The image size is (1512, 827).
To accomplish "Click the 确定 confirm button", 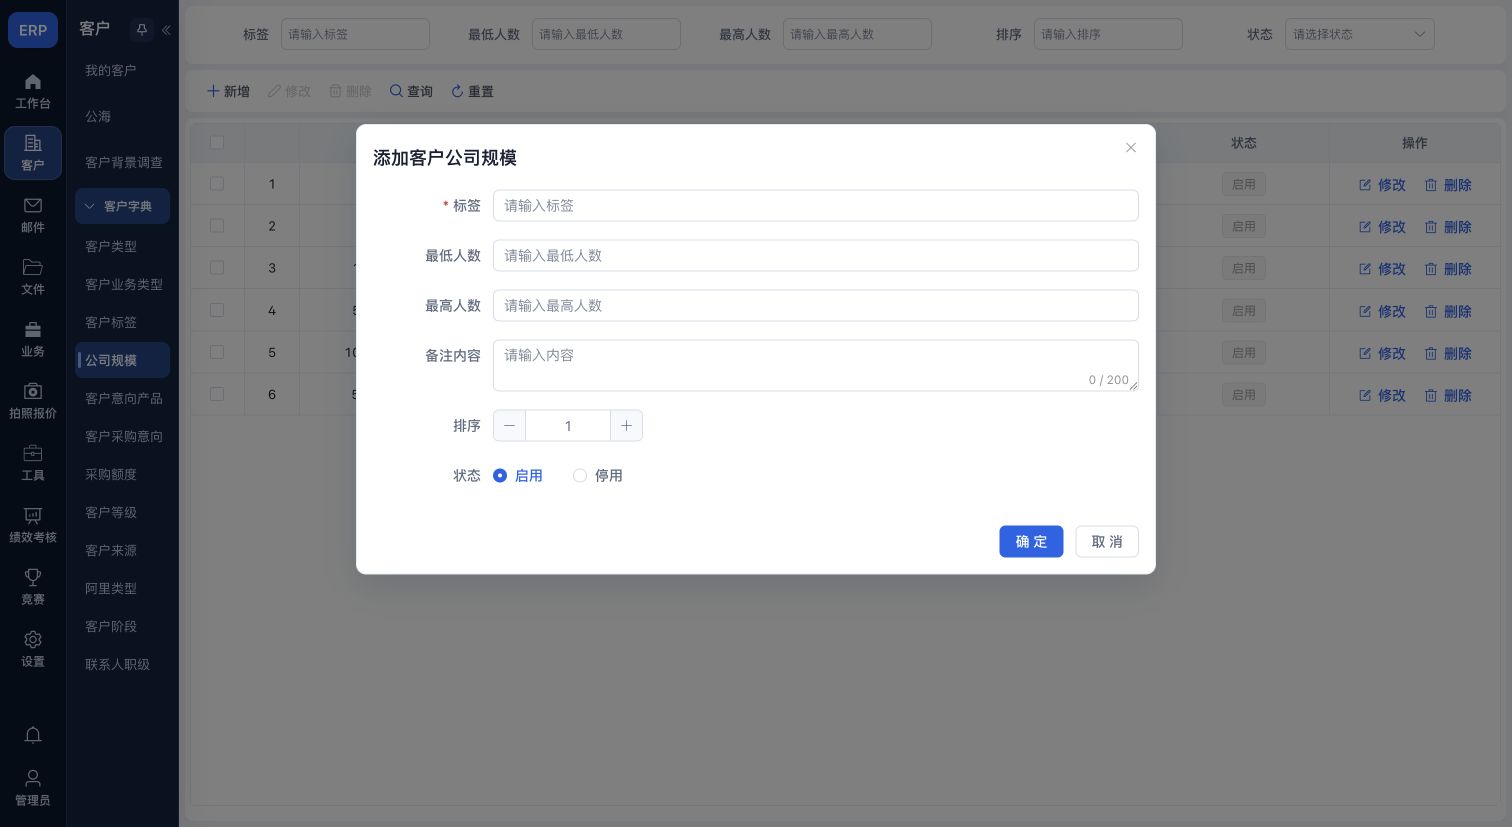I will [x=1031, y=542].
